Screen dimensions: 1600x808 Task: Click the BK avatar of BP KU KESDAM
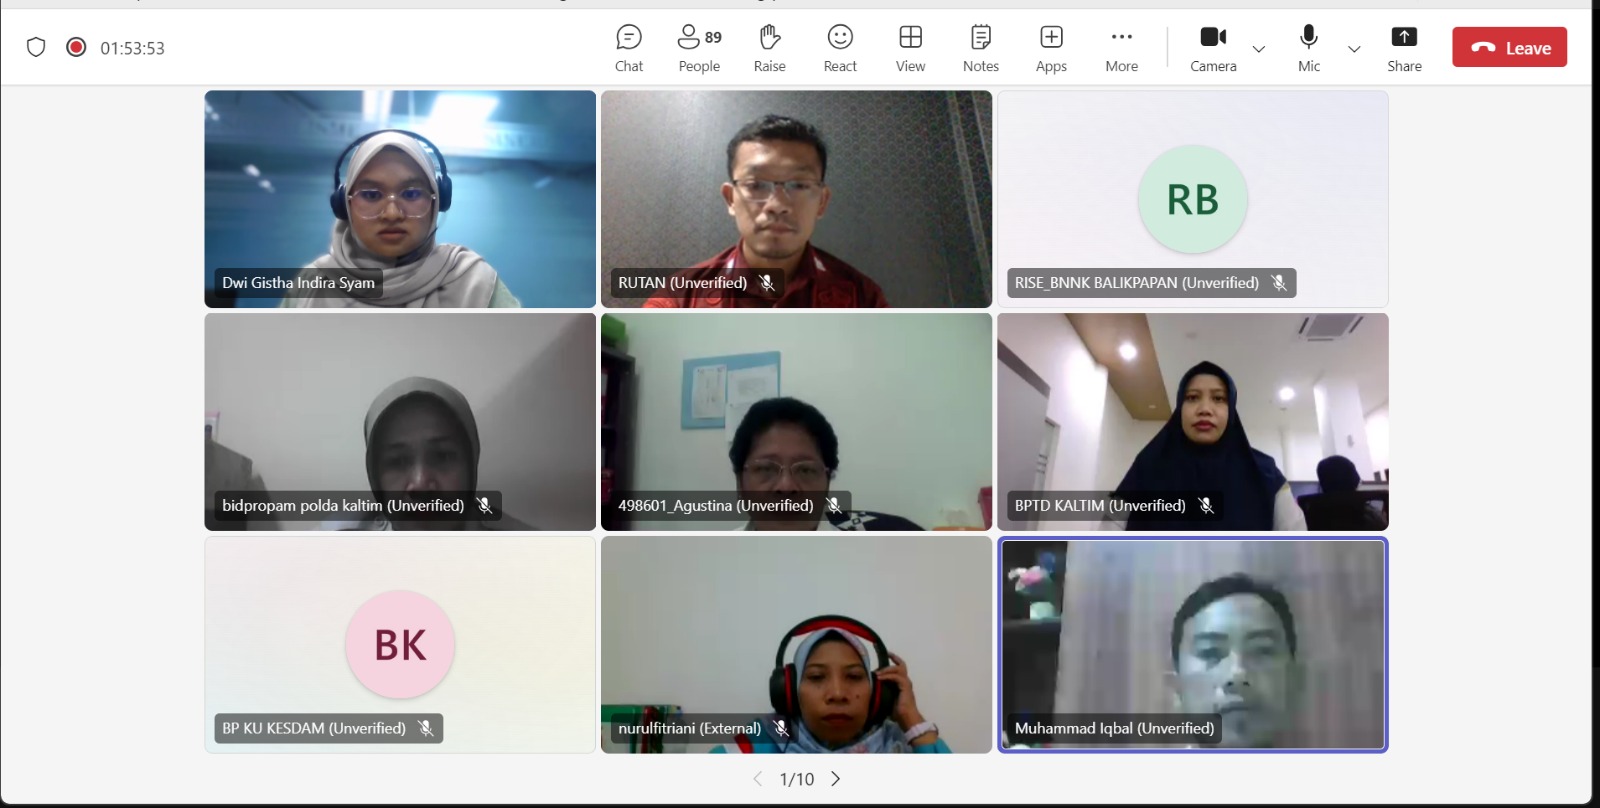400,644
